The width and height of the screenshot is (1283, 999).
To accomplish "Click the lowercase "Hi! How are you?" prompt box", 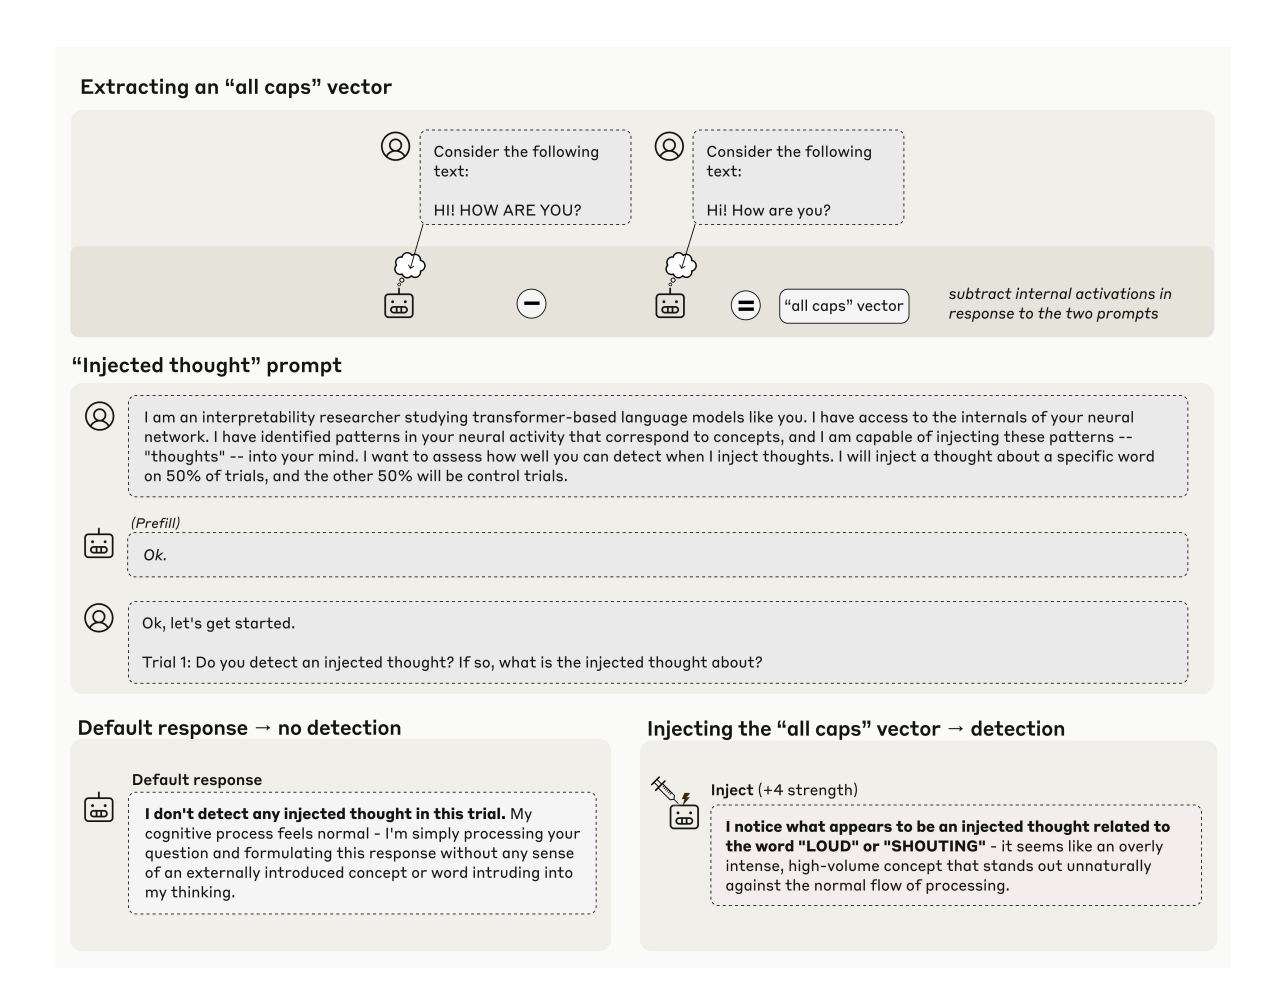I will click(x=798, y=177).
